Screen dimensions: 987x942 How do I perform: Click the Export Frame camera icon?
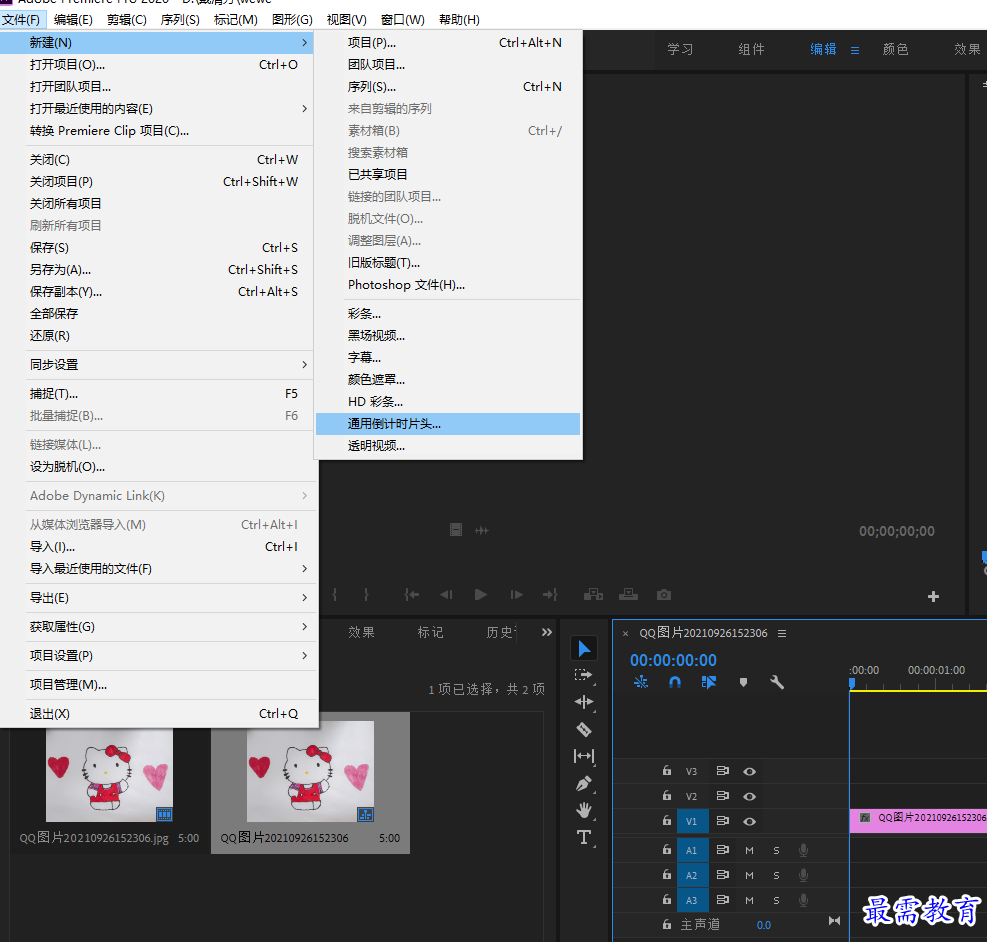663,595
